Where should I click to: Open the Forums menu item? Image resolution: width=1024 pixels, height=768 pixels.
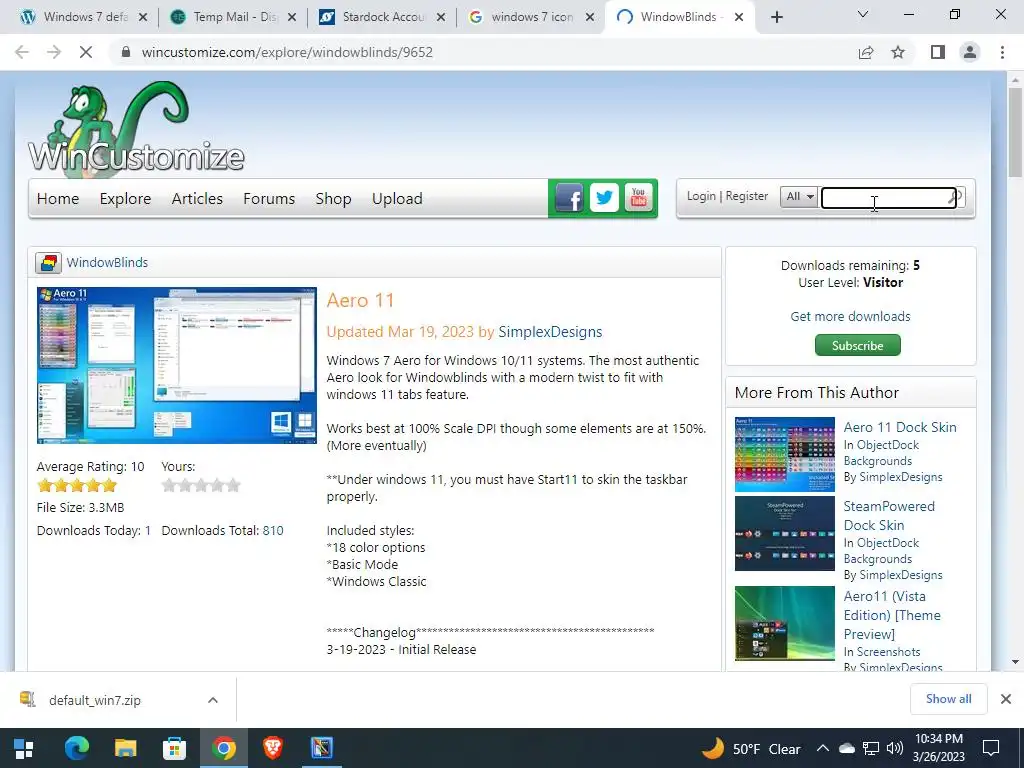tap(269, 199)
